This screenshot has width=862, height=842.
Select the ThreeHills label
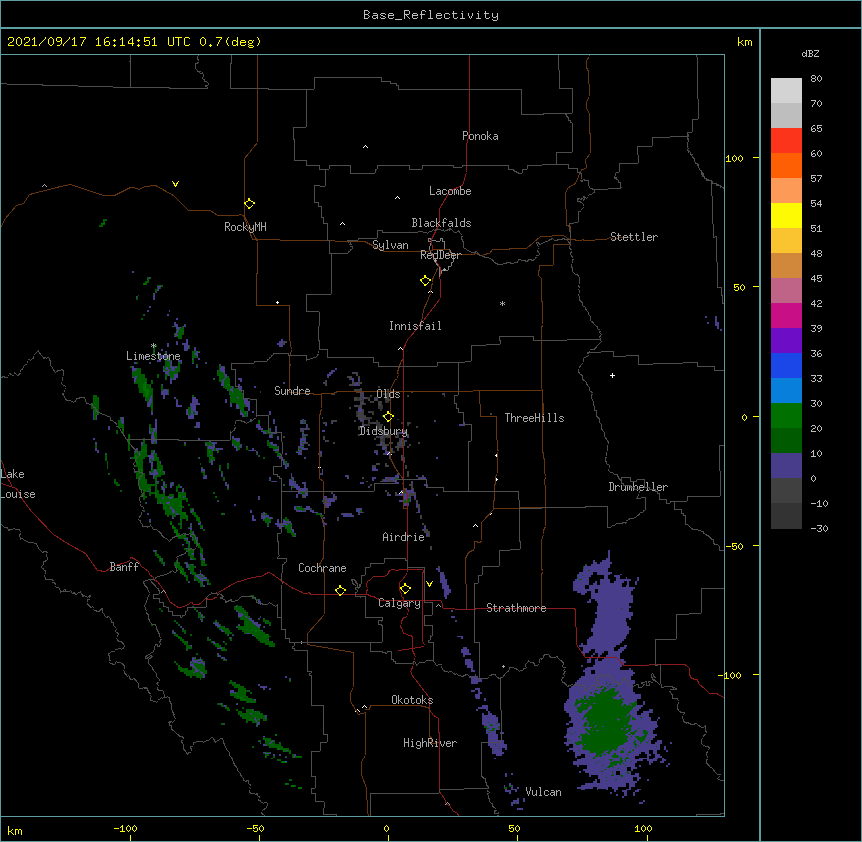point(534,418)
